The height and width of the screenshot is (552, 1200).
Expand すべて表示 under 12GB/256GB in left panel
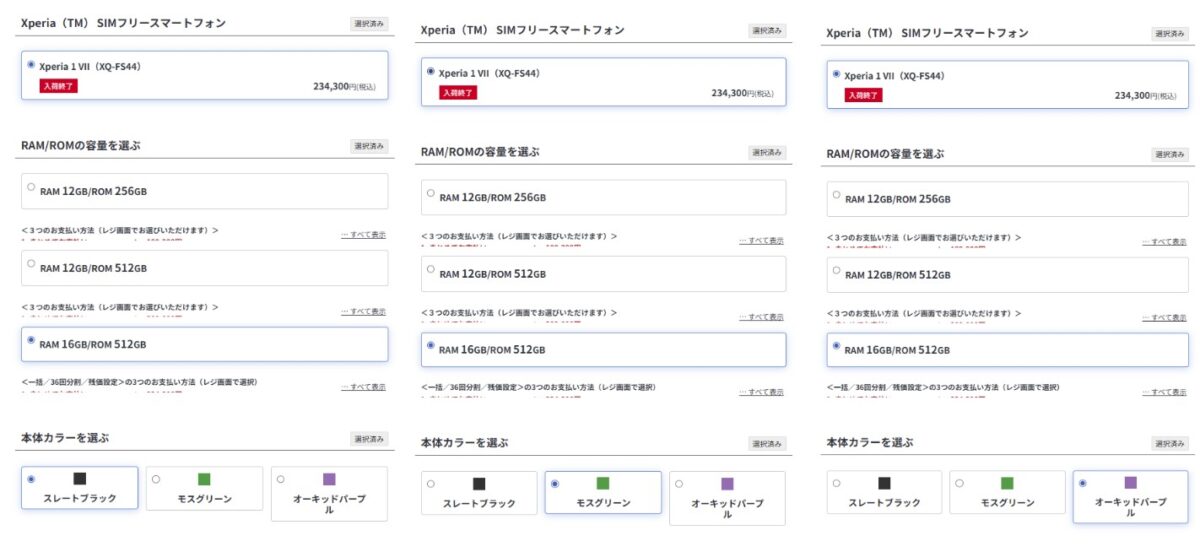pyautogui.click(x=363, y=235)
